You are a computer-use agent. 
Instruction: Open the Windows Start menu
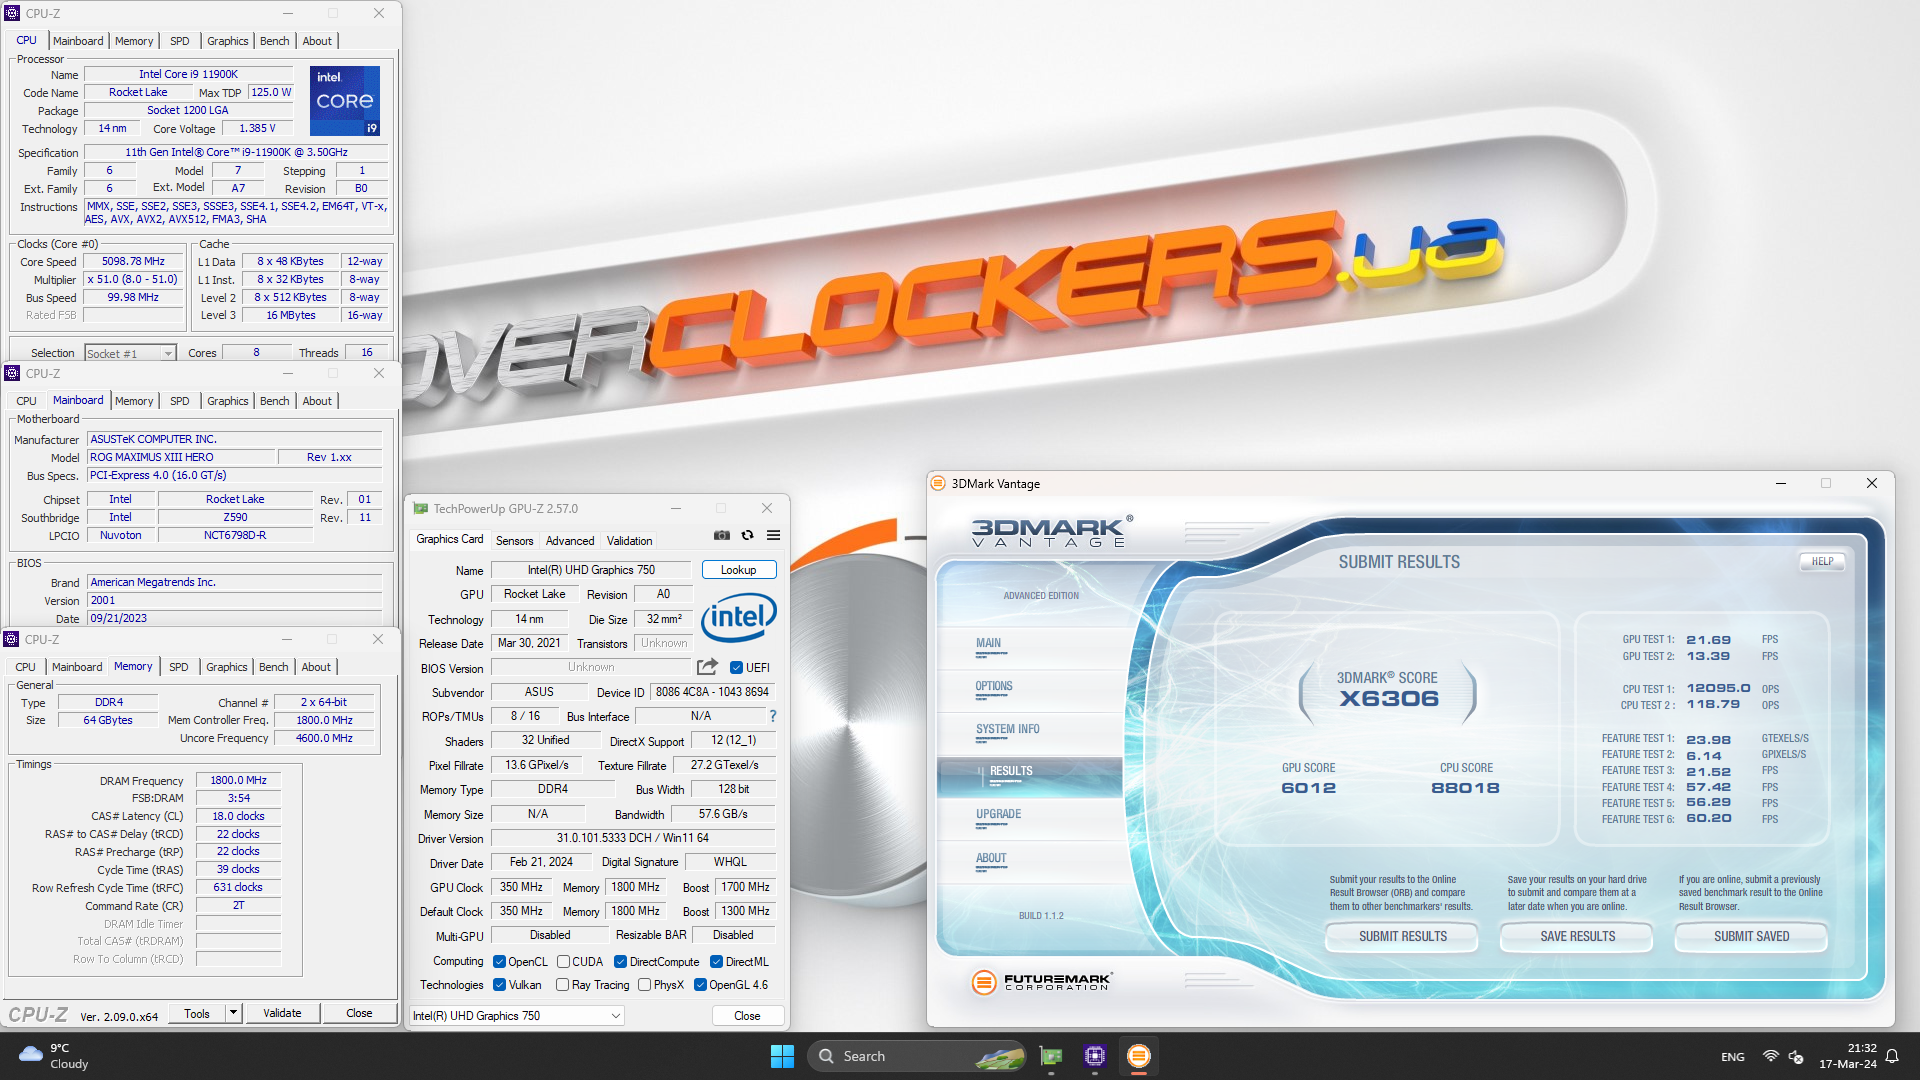click(x=782, y=1056)
